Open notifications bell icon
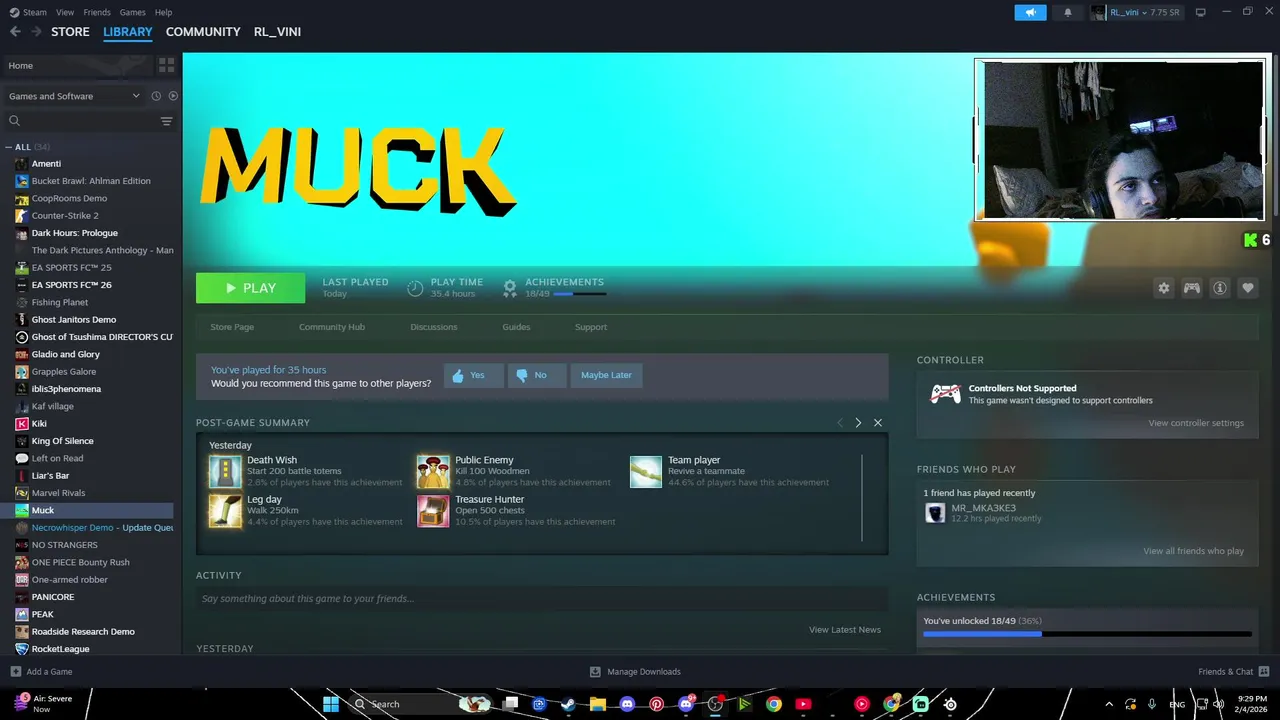1280x720 pixels. 1068,12
